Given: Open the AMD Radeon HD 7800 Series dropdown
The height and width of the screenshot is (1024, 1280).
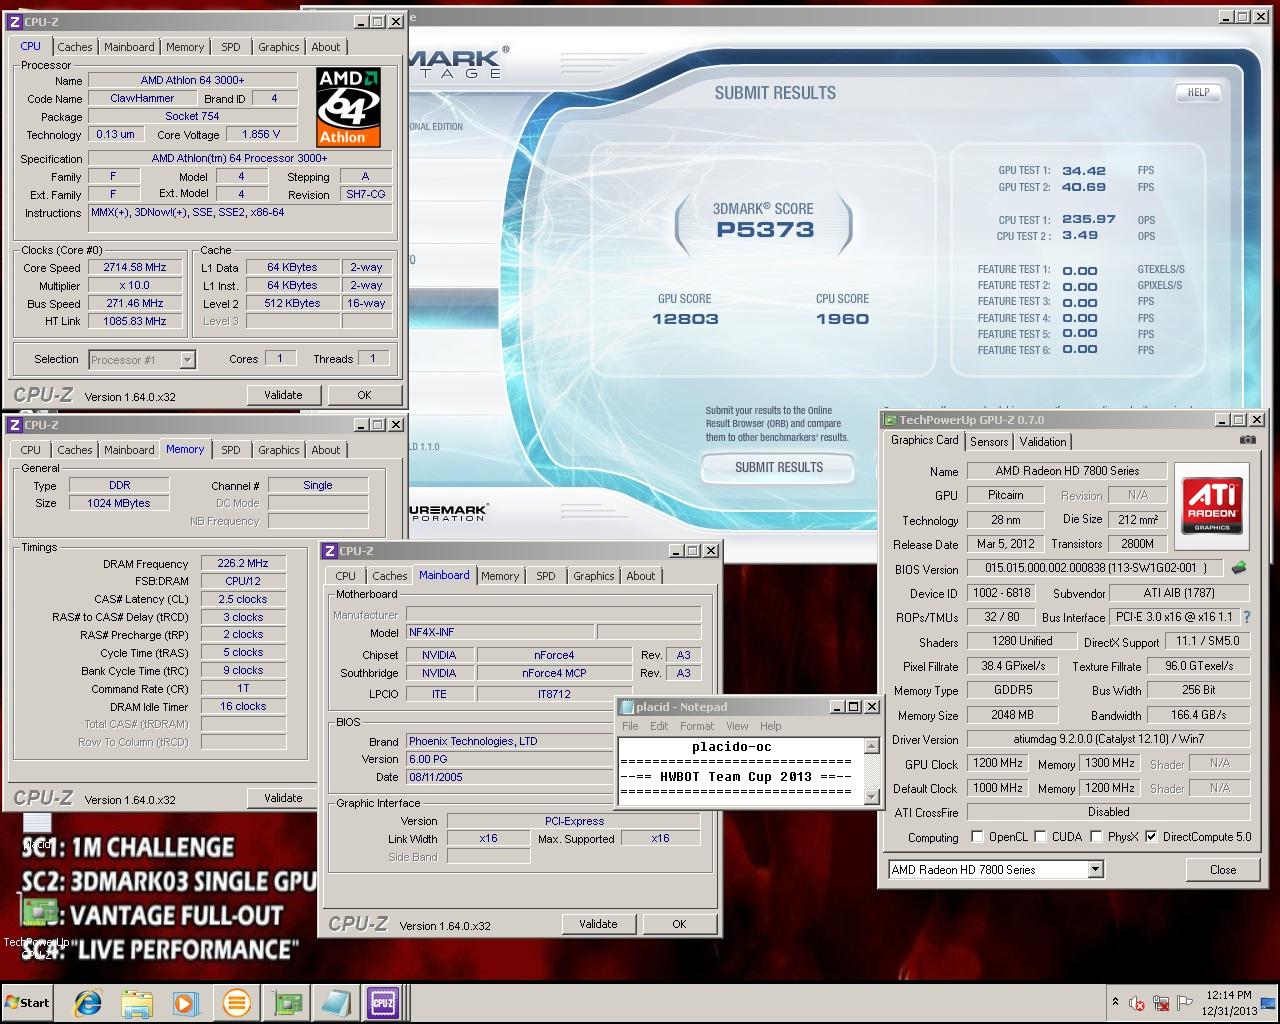Looking at the screenshot, I should coord(1095,870).
